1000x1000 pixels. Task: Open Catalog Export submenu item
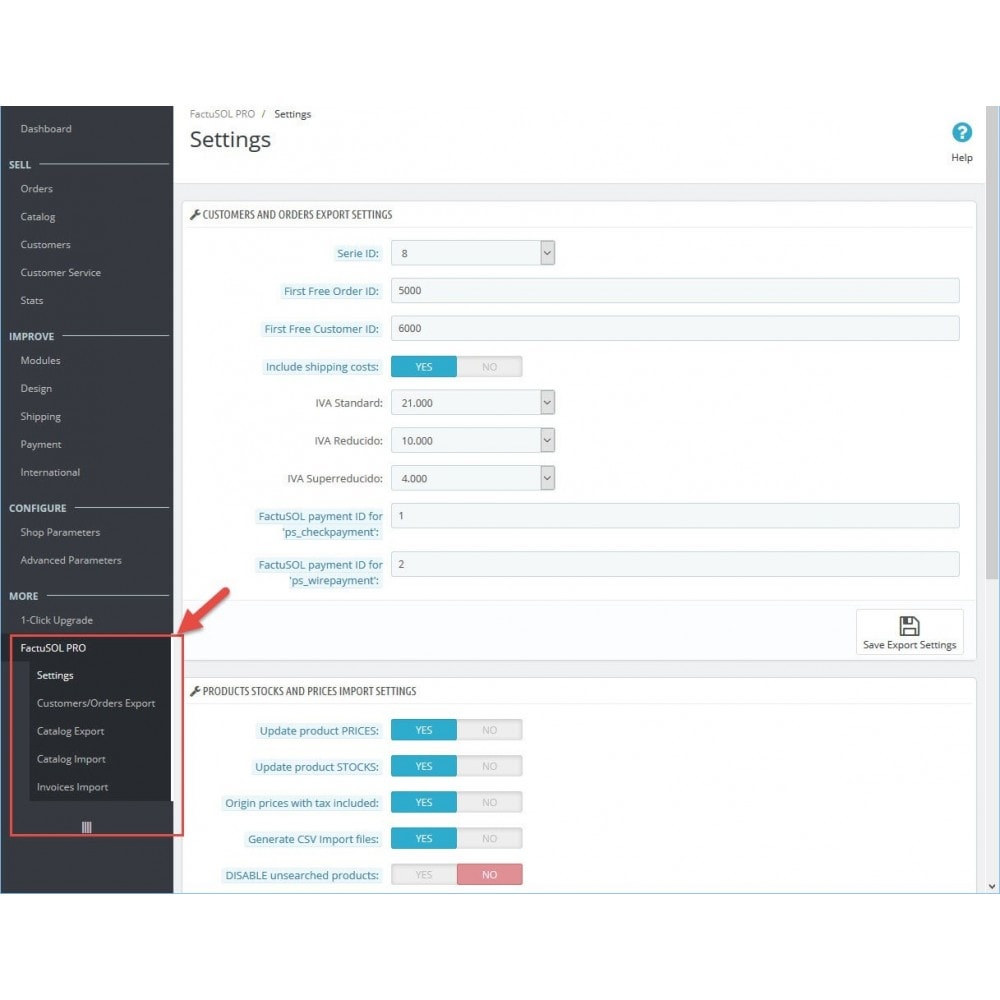click(70, 732)
